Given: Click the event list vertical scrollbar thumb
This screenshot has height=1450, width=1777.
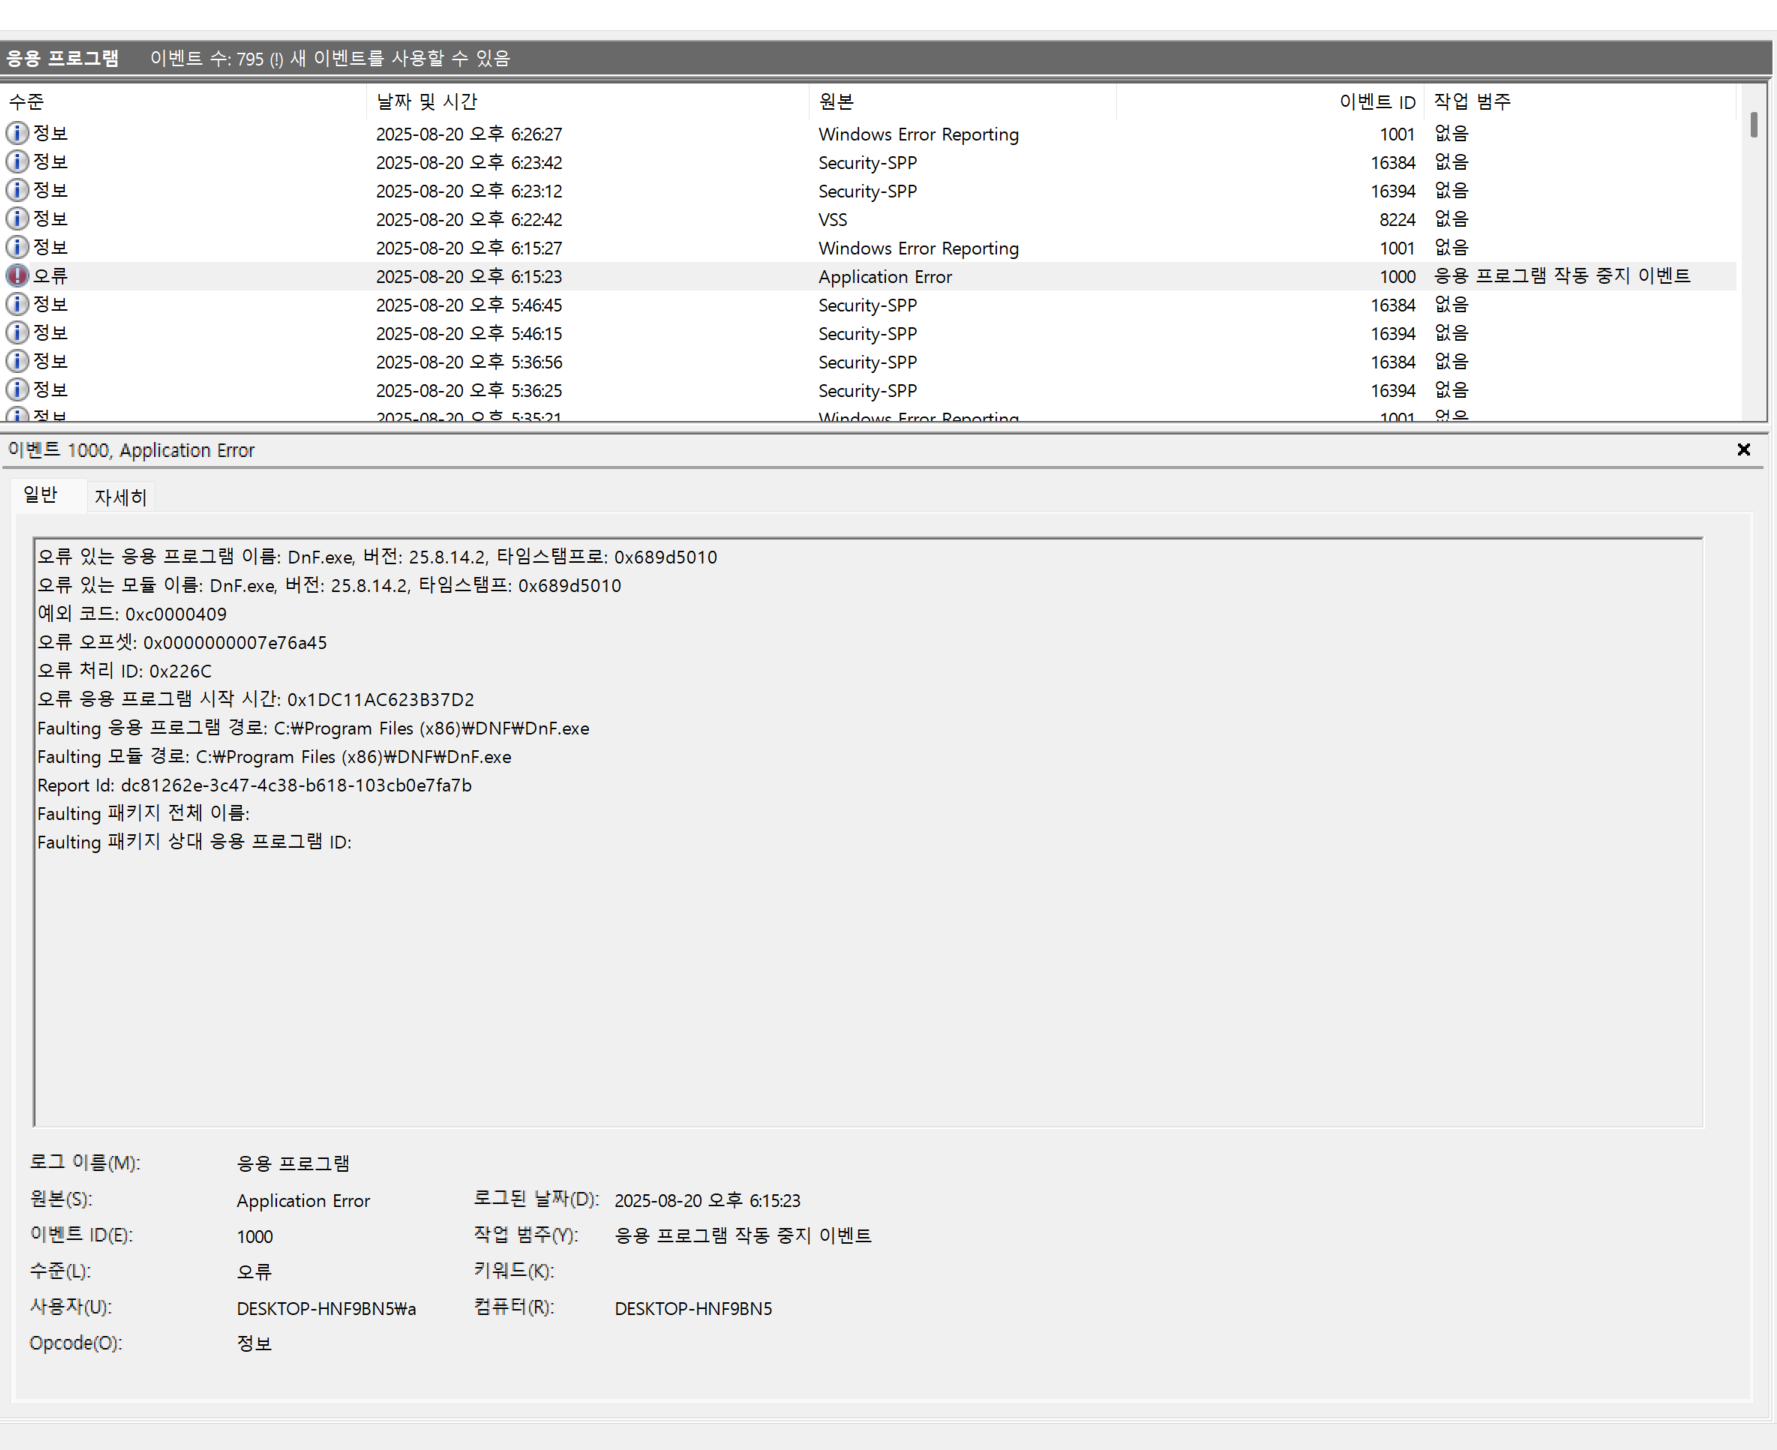Looking at the screenshot, I should pos(1754,124).
